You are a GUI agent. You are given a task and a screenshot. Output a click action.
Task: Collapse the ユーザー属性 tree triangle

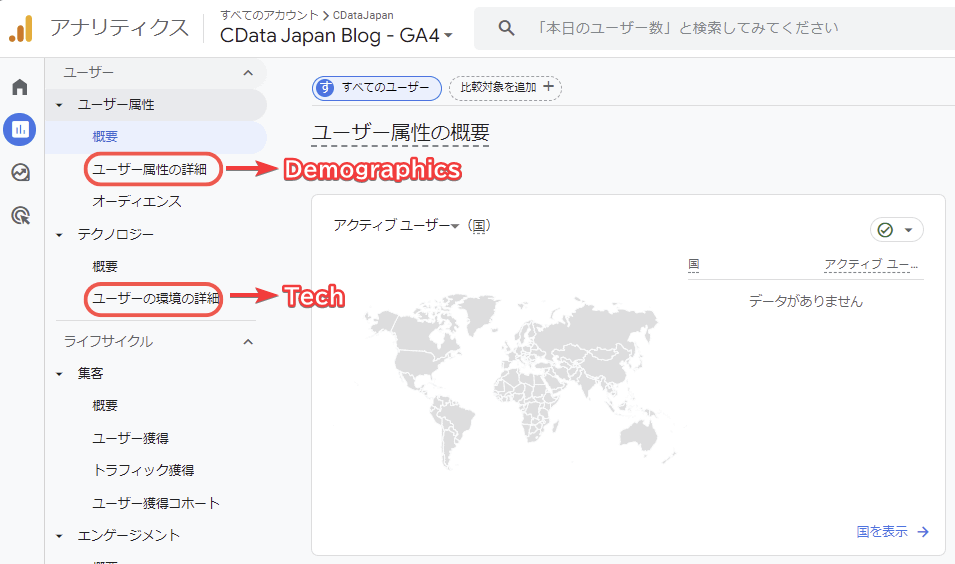point(59,105)
